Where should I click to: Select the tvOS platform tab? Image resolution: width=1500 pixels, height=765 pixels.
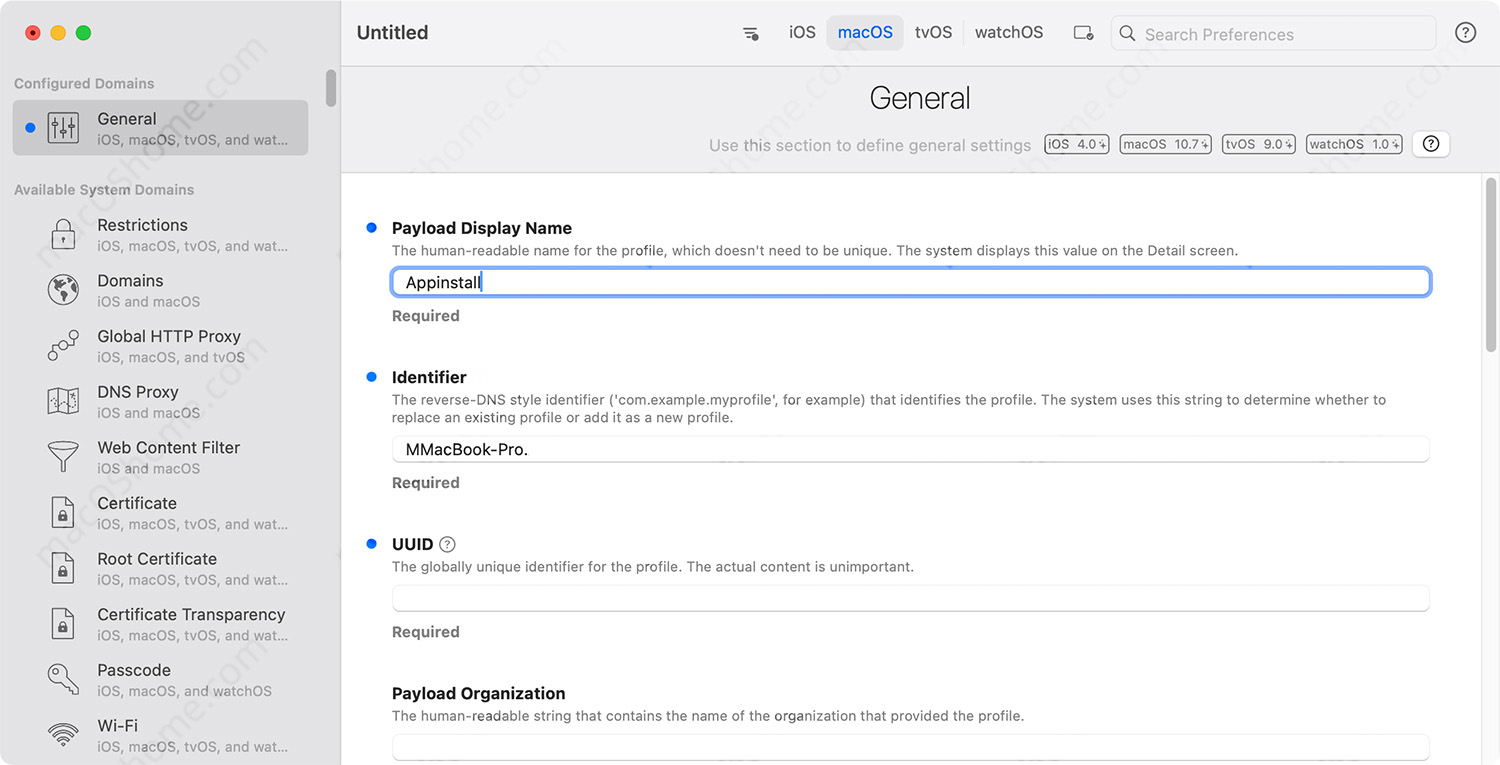[x=933, y=33]
